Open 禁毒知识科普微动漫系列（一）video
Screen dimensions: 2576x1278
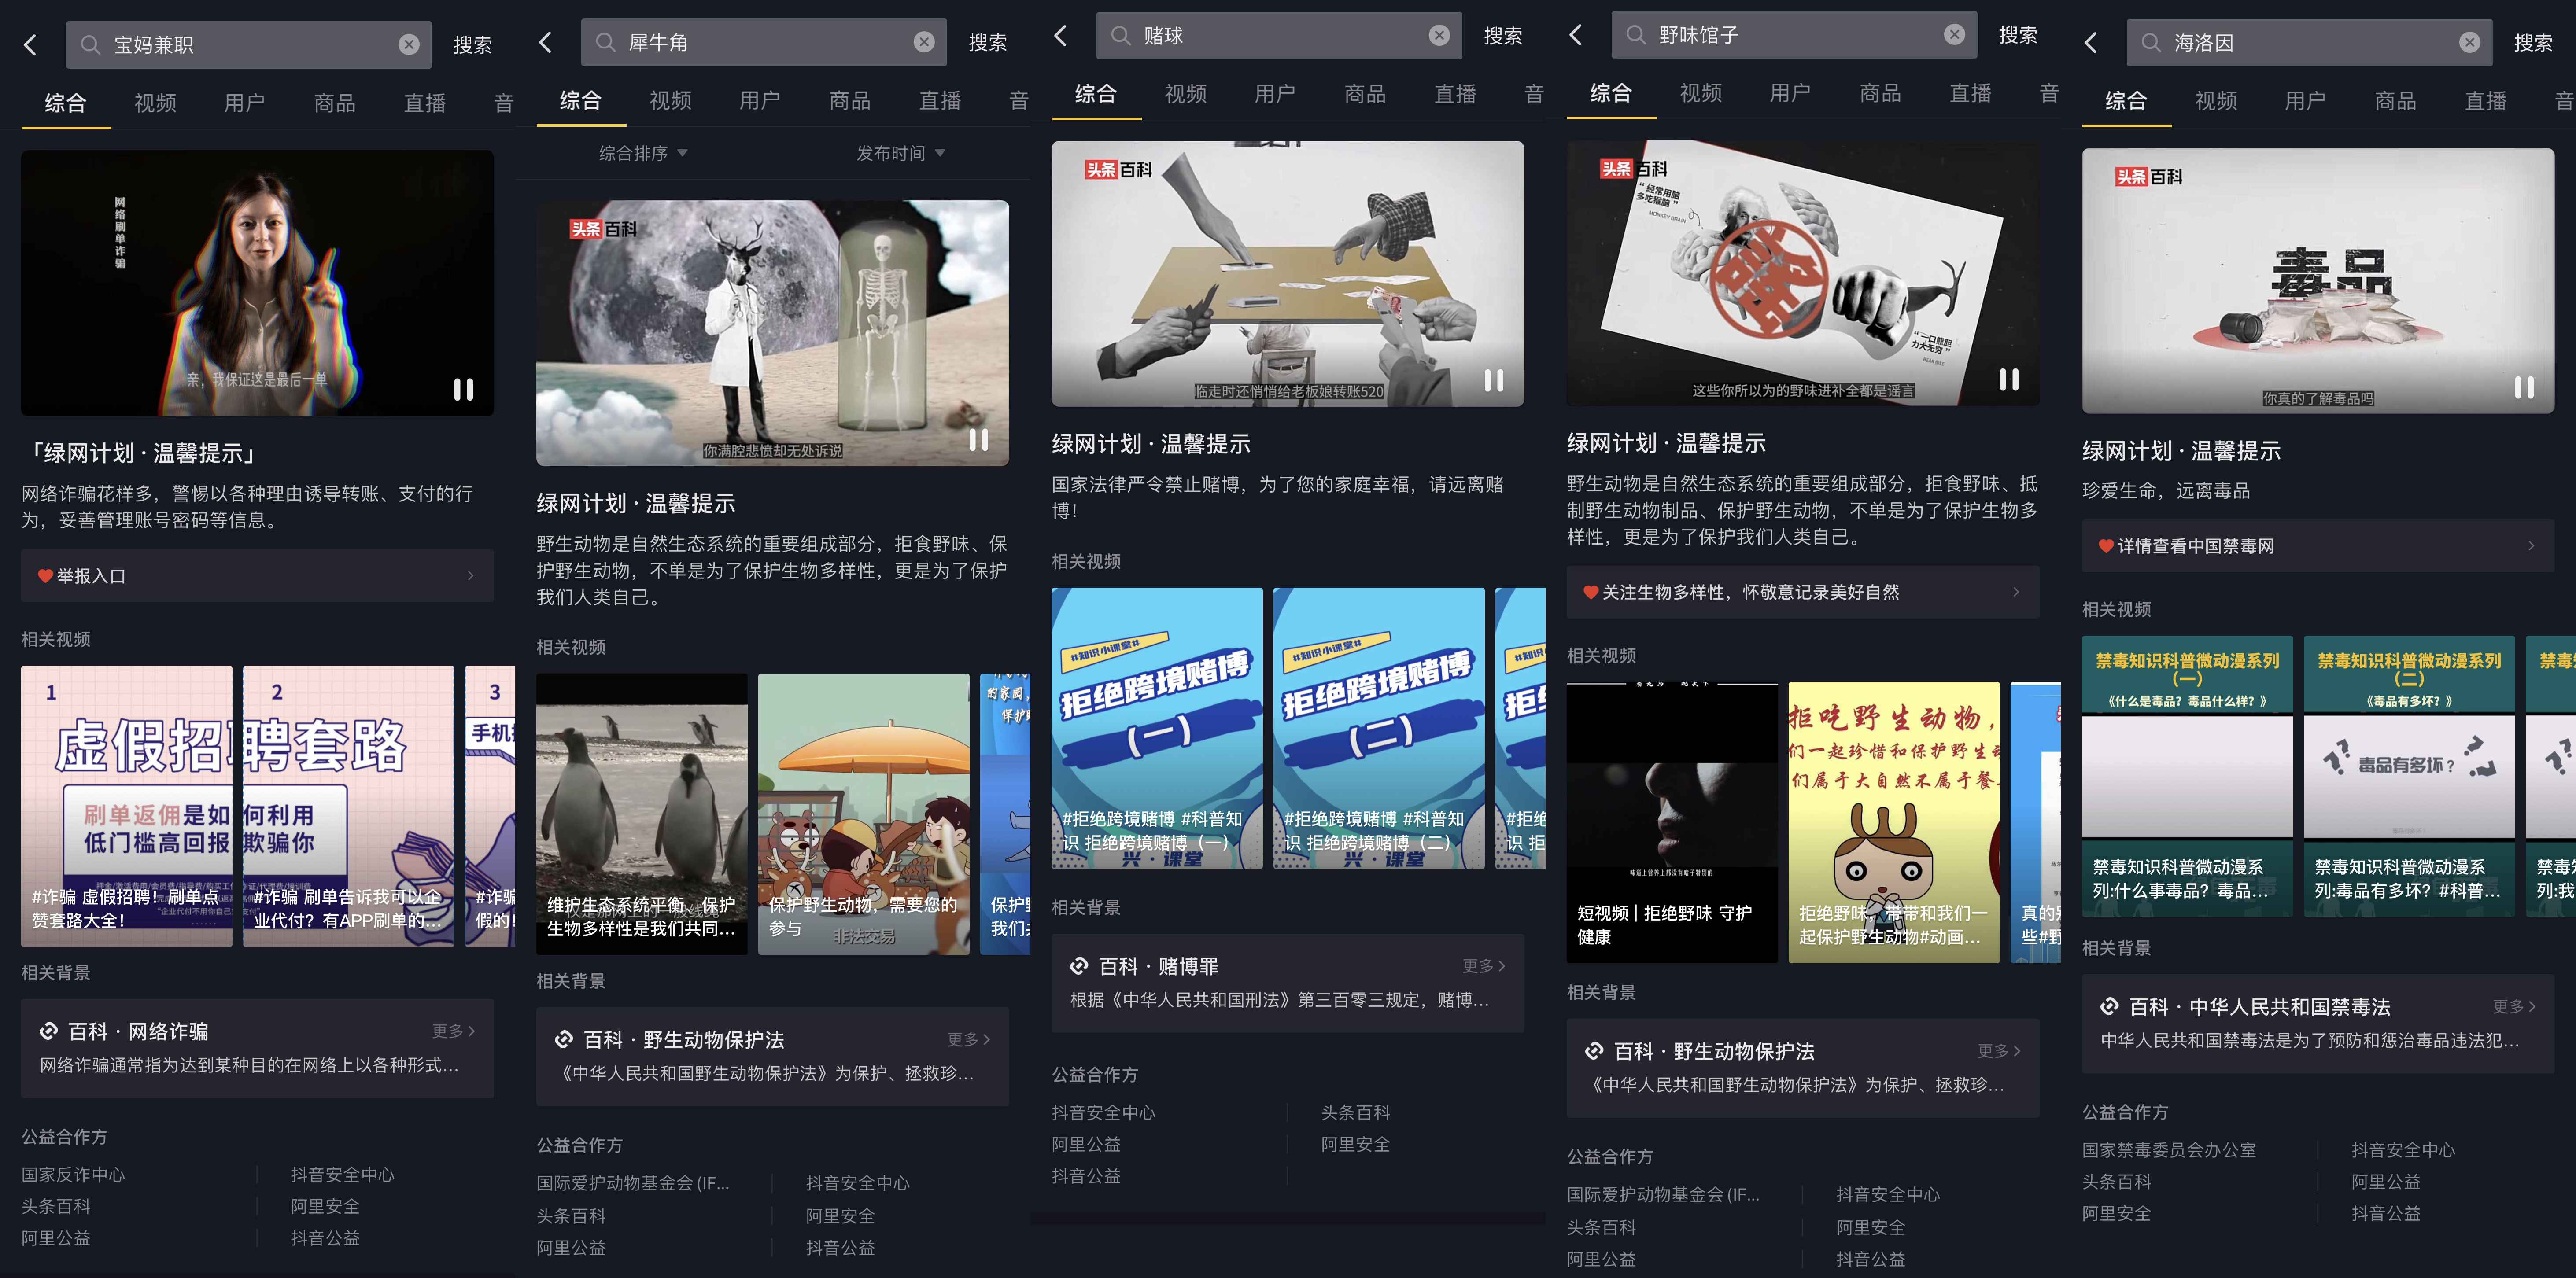(x=2187, y=776)
